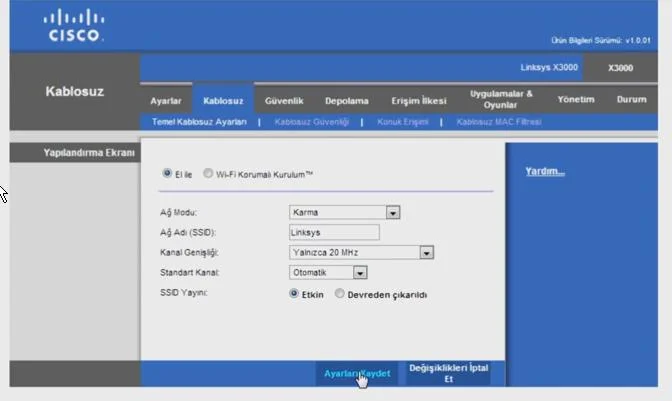Screen dimensions: 672x401
Task: Open the Ağ Modu dropdown
Action: click(393, 212)
